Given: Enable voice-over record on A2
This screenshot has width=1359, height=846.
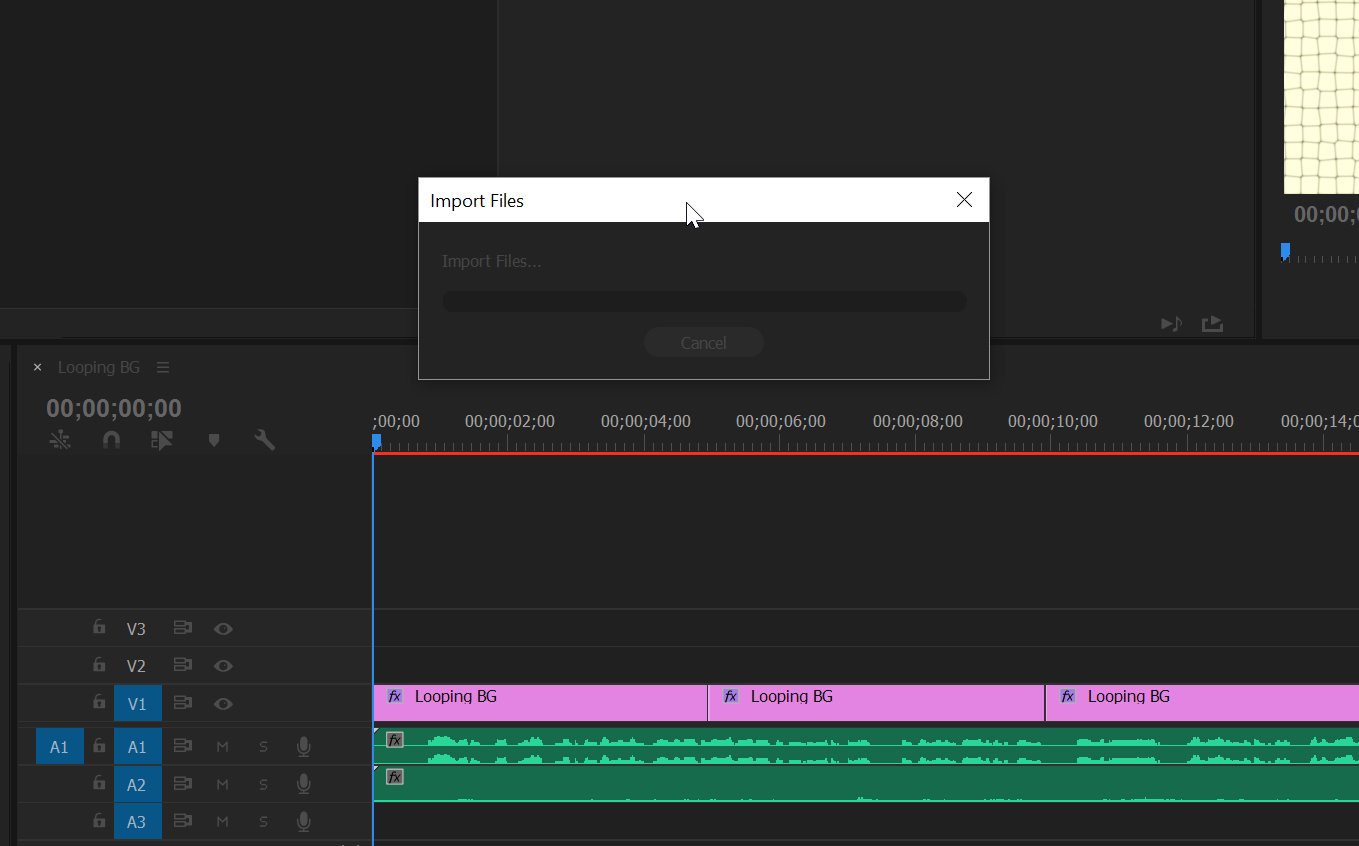Looking at the screenshot, I should pos(304,784).
